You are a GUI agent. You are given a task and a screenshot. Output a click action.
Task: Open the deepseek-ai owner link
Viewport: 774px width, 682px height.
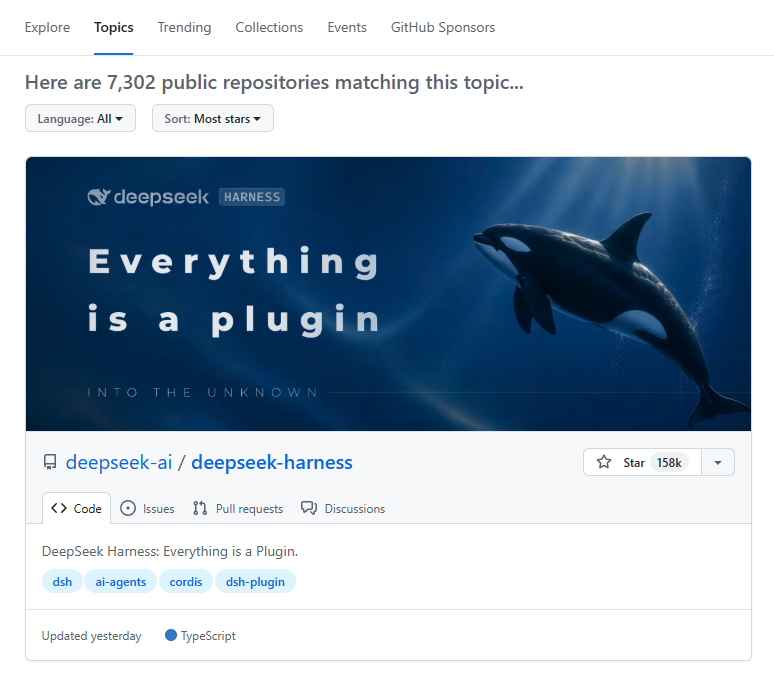click(119, 462)
